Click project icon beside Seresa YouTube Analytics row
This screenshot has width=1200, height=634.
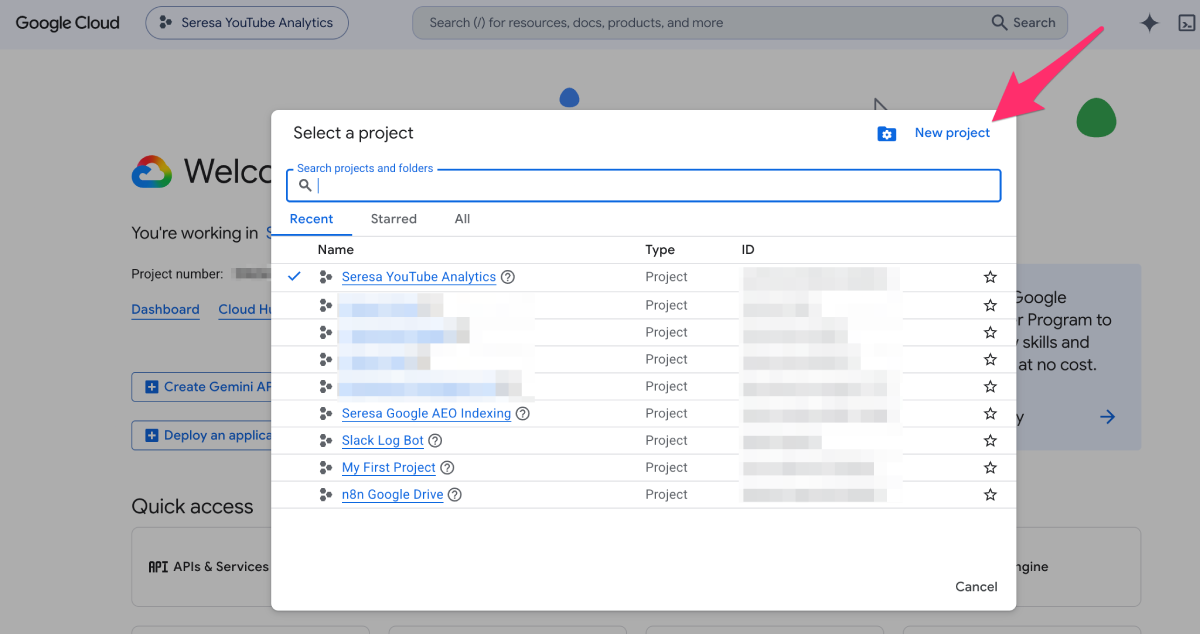pos(325,277)
